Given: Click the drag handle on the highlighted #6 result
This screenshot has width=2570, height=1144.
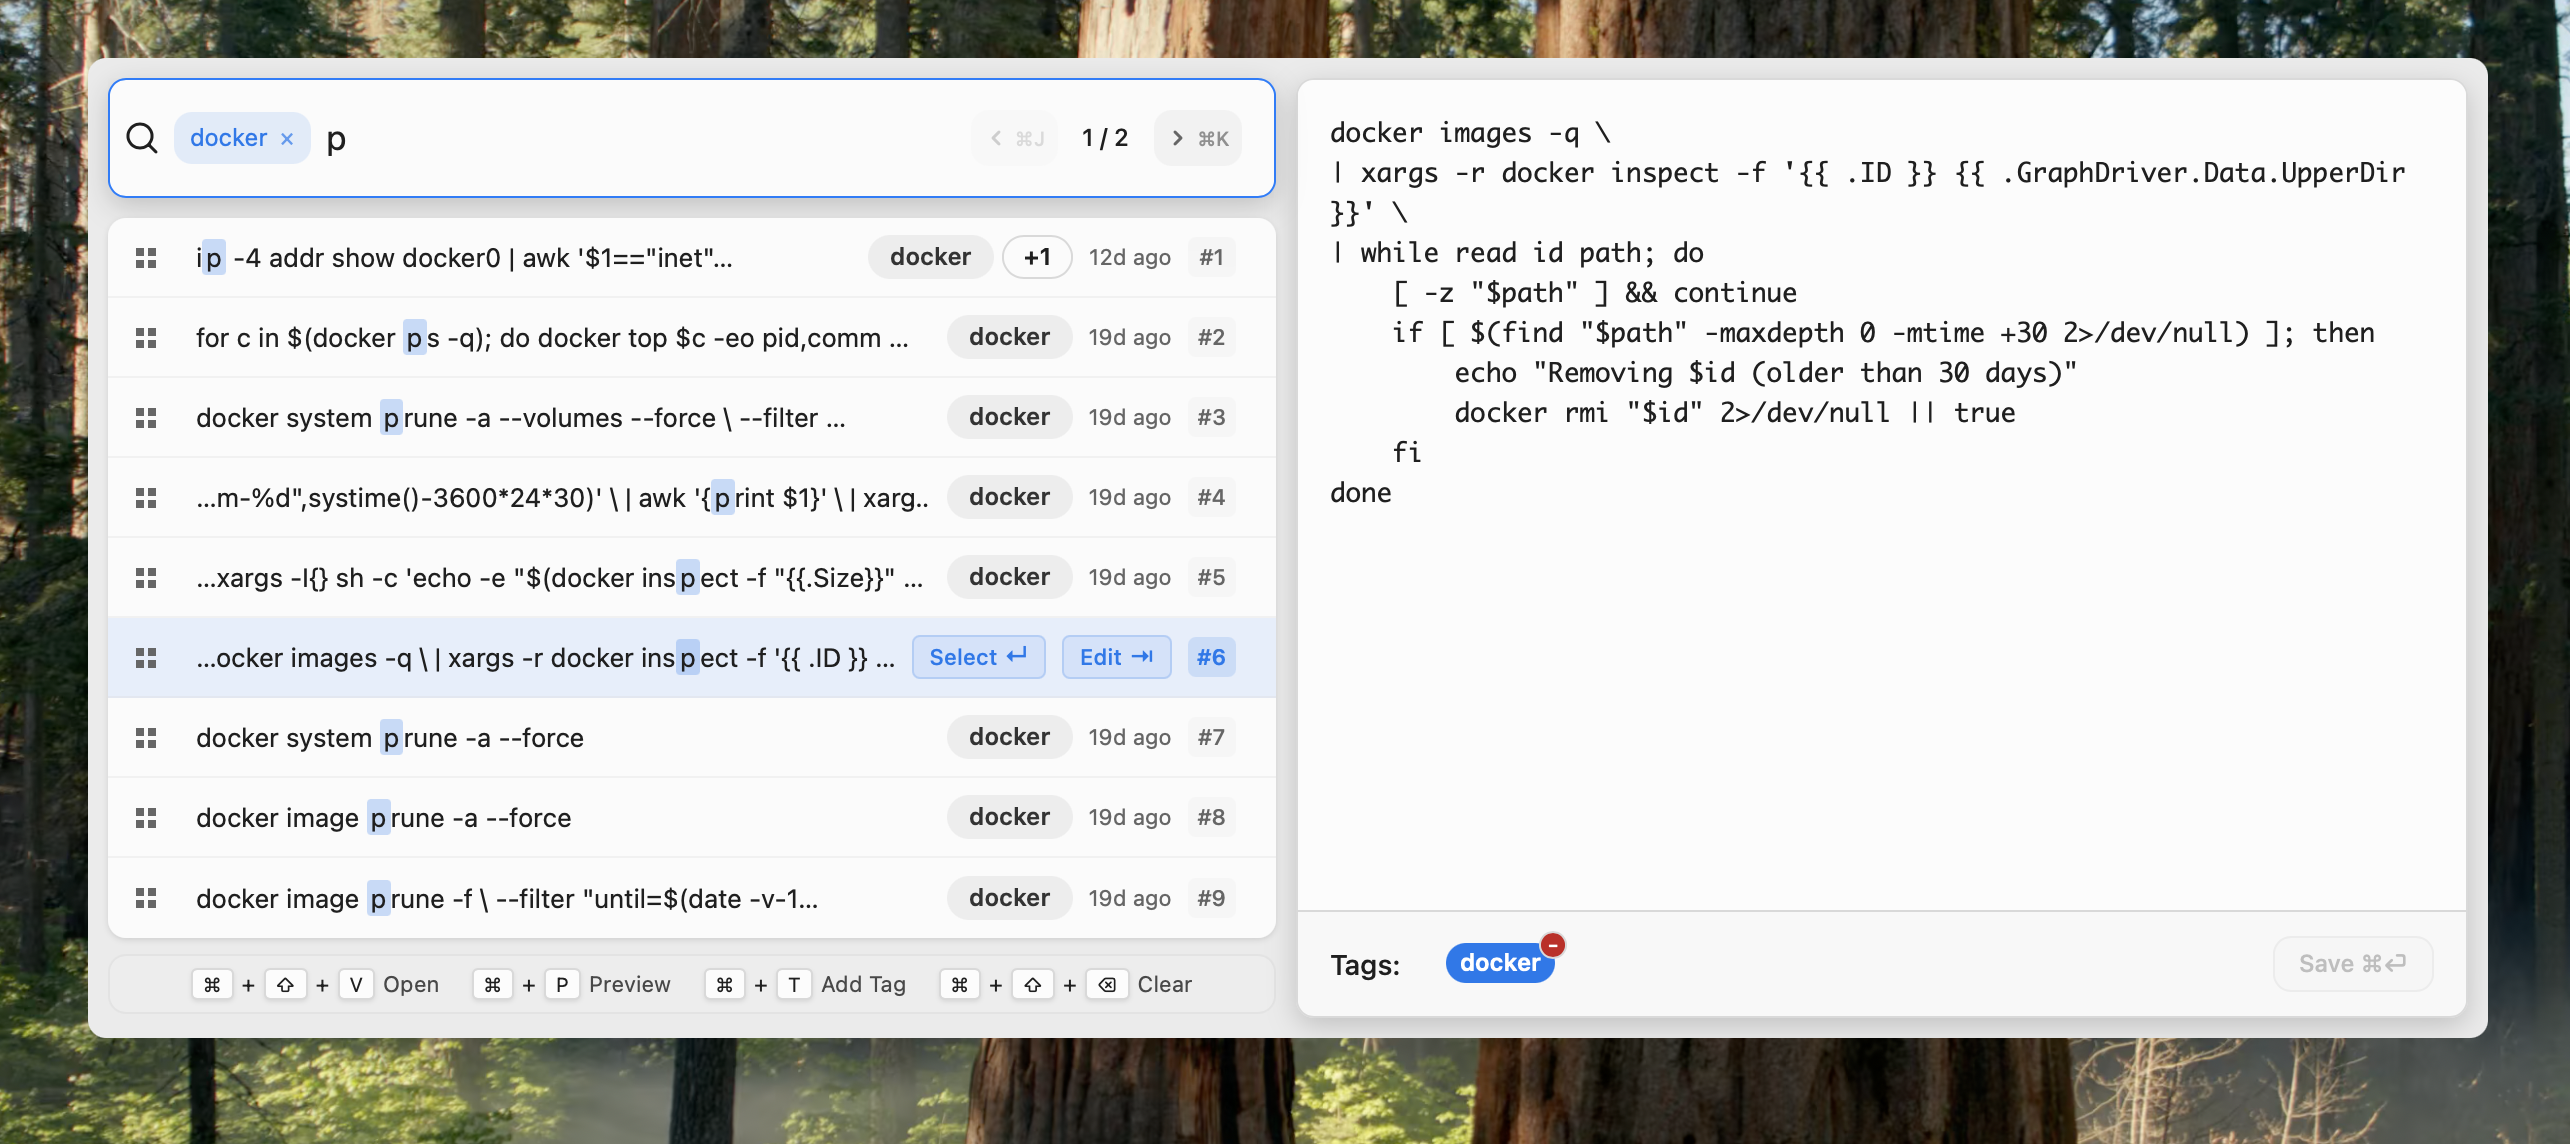Looking at the screenshot, I should tap(146, 657).
